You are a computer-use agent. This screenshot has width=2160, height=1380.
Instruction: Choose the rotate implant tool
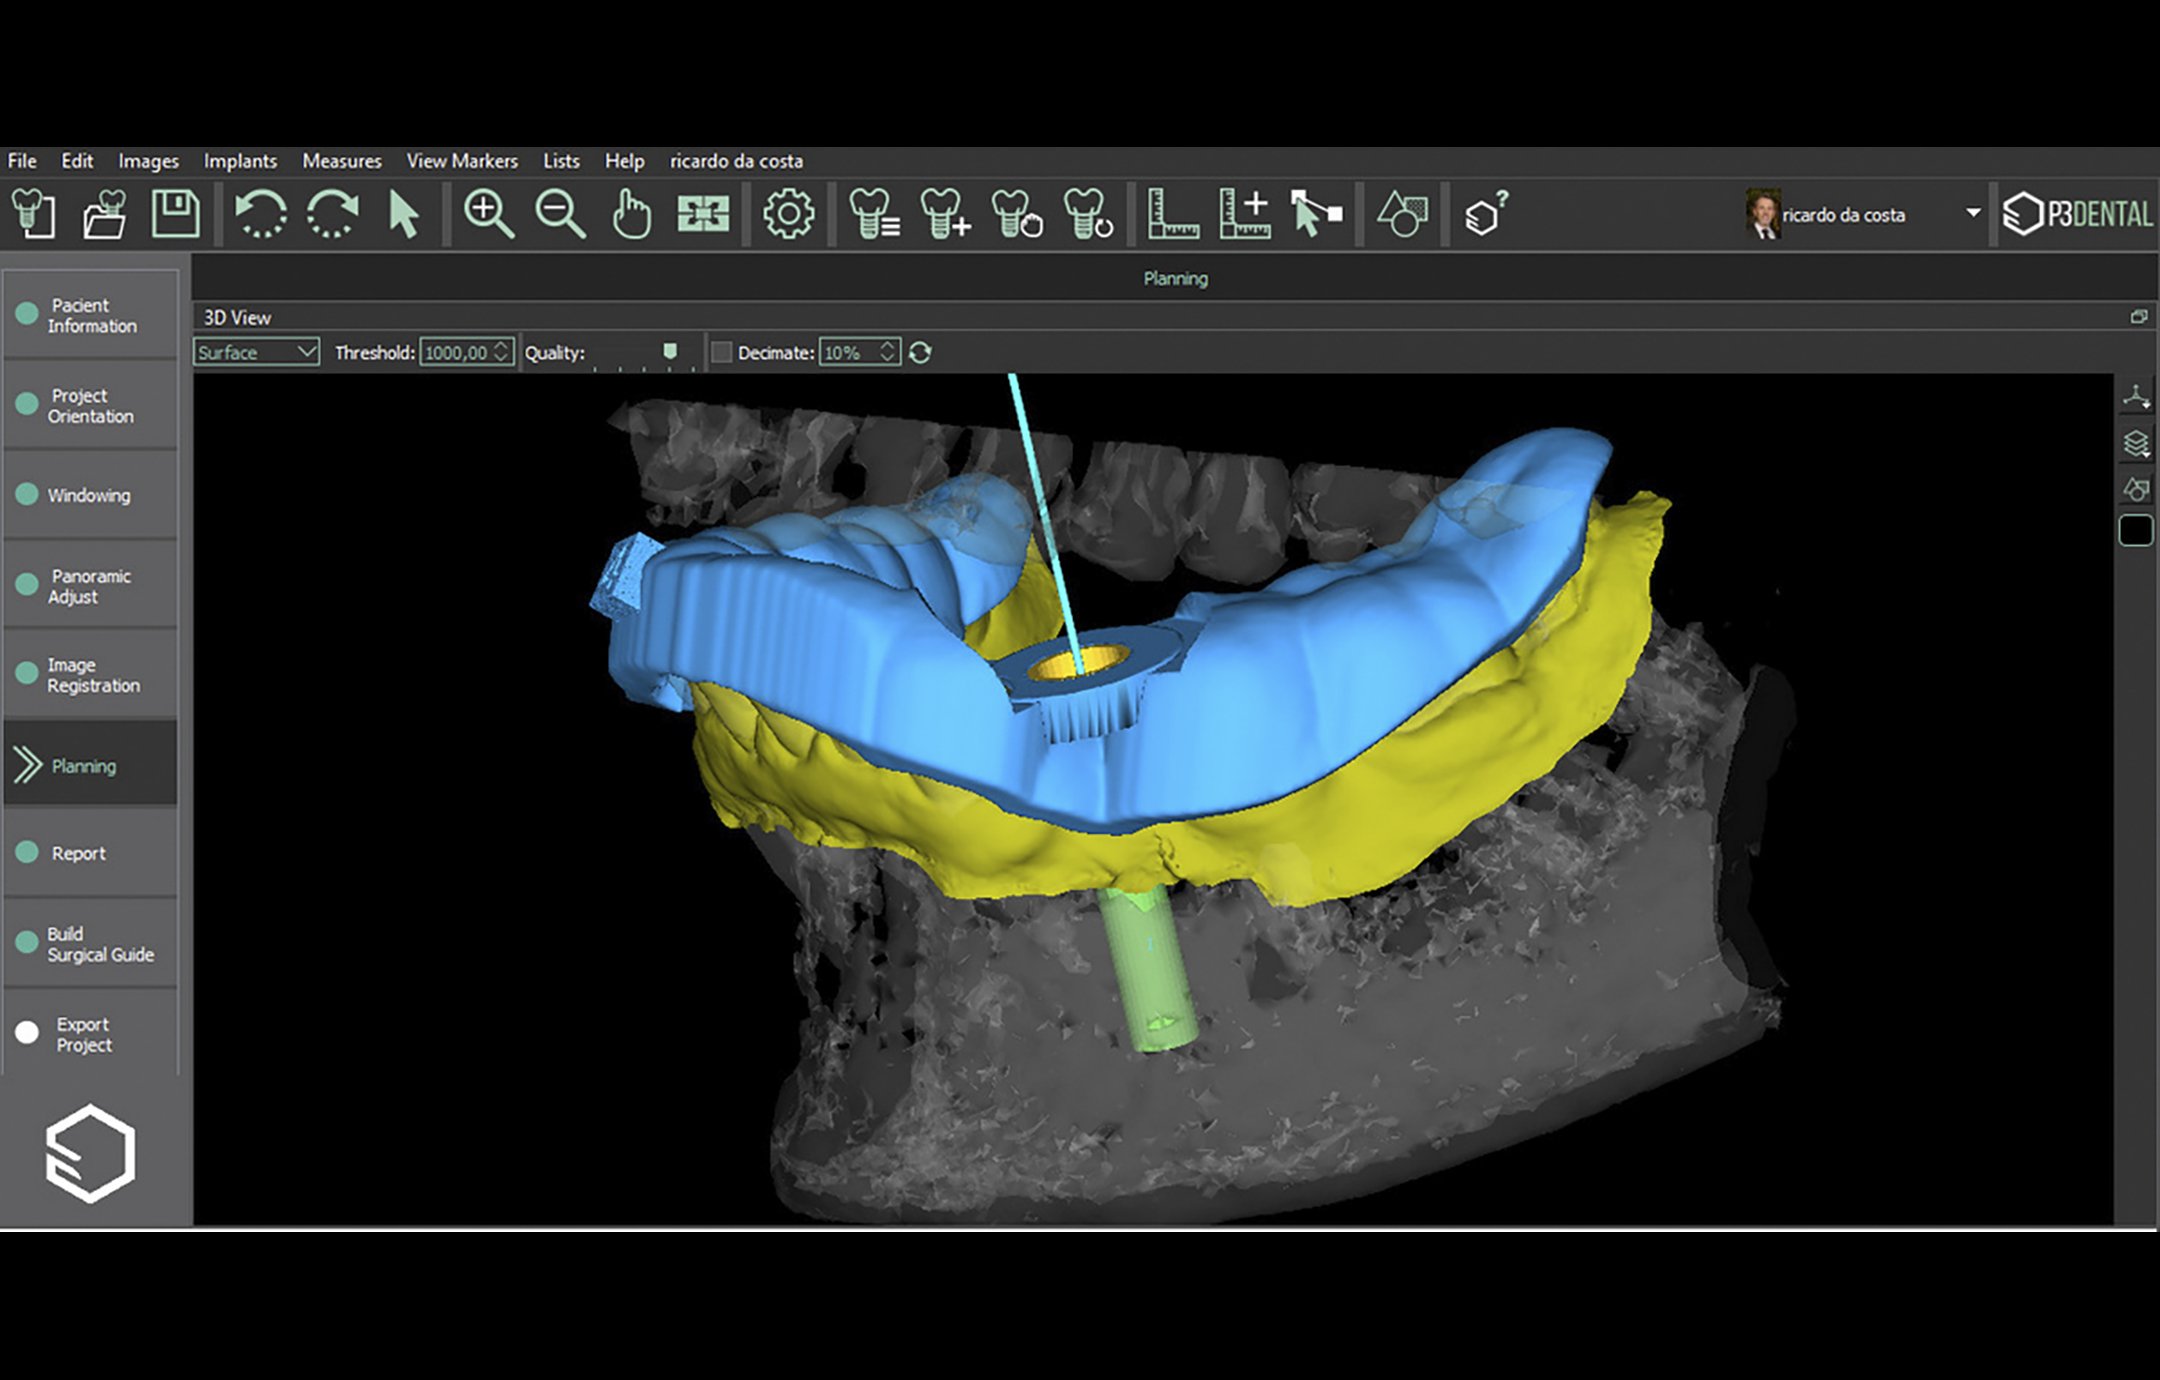(1088, 214)
